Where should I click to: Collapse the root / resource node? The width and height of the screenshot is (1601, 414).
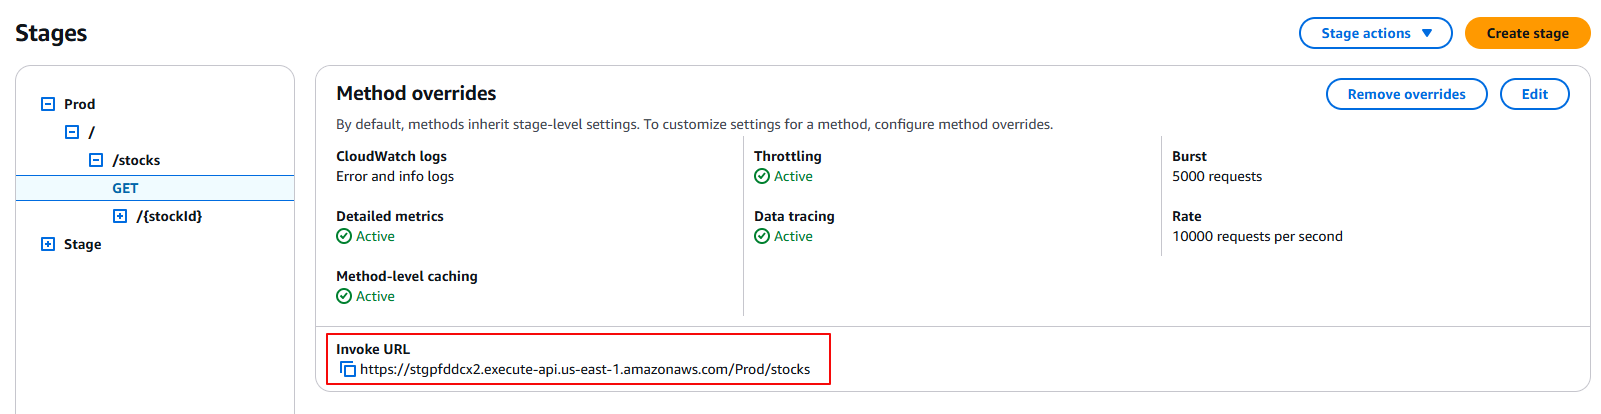(x=72, y=132)
